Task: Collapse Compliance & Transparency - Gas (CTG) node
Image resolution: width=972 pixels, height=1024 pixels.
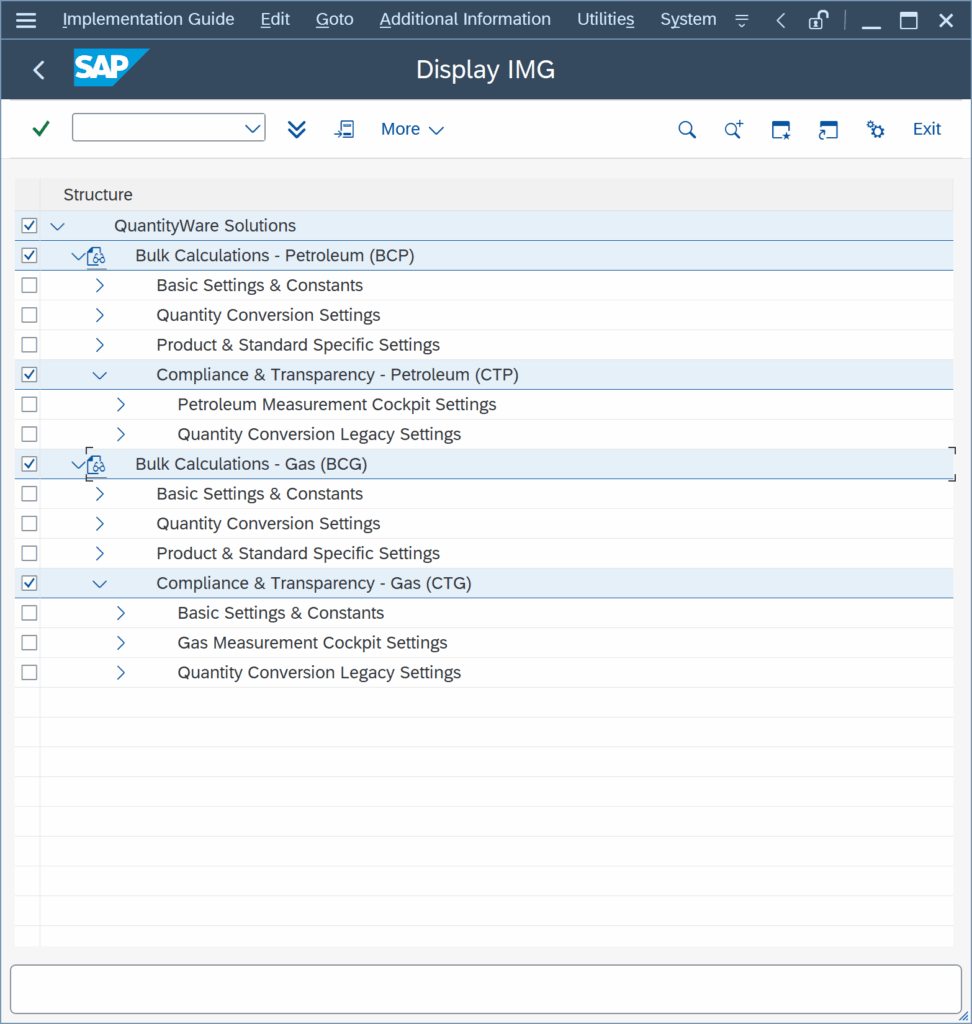Action: tap(99, 584)
